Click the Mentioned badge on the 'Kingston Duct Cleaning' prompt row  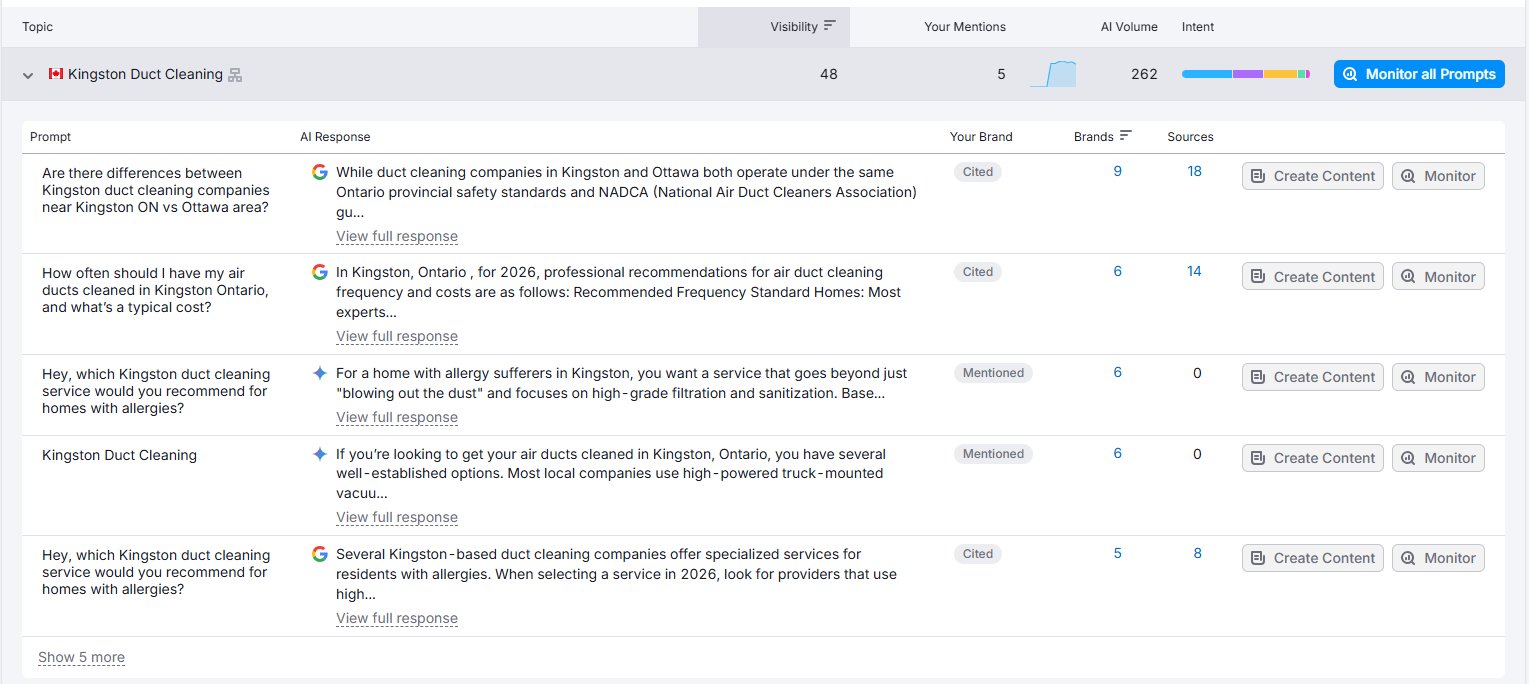[x=993, y=454]
